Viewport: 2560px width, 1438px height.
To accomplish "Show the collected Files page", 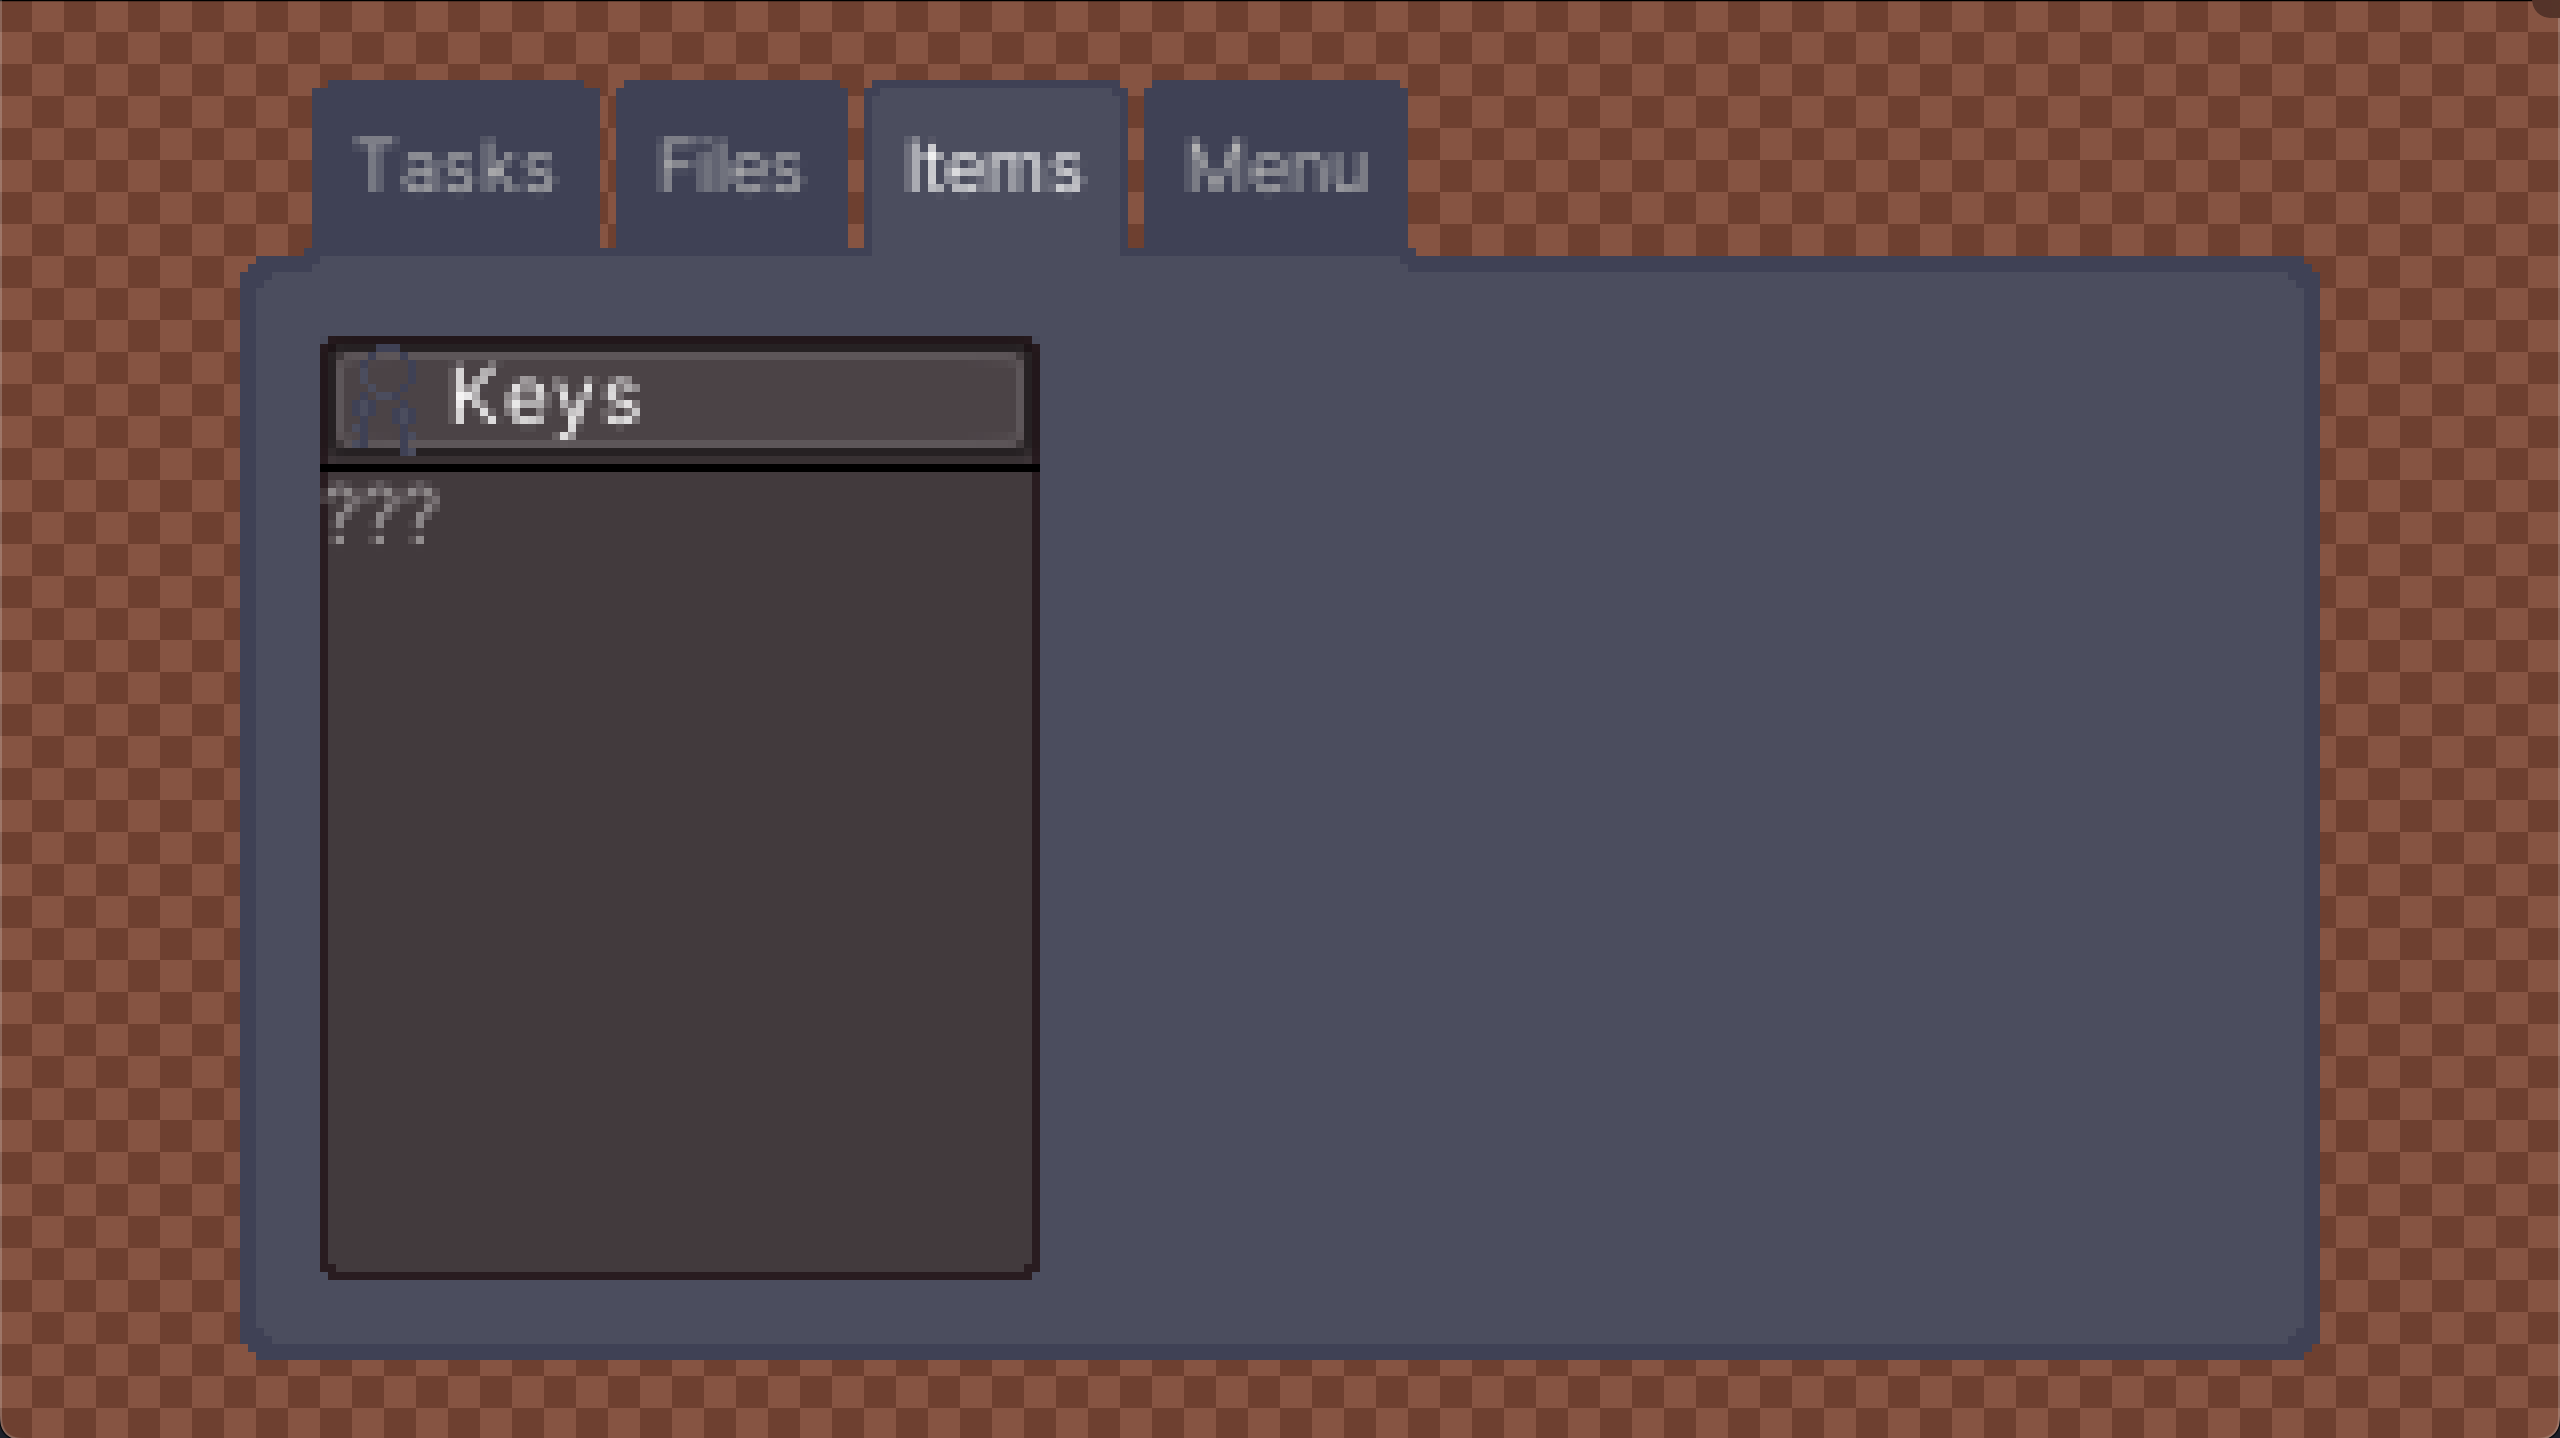I will 731,166.
